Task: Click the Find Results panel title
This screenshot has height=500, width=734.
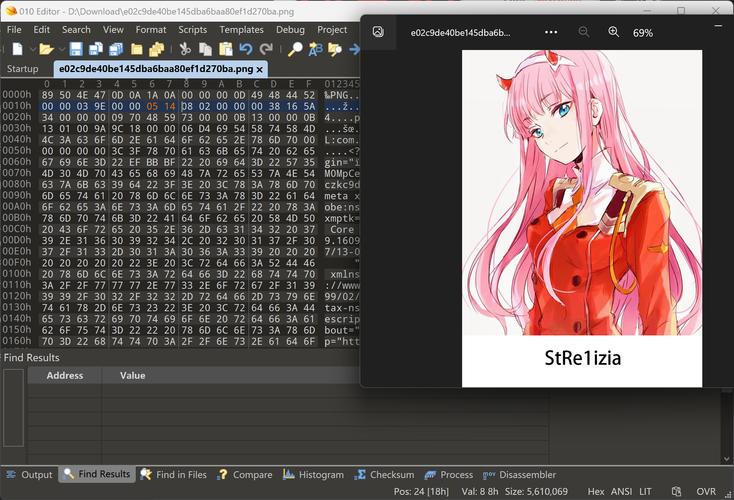Action: click(31, 358)
